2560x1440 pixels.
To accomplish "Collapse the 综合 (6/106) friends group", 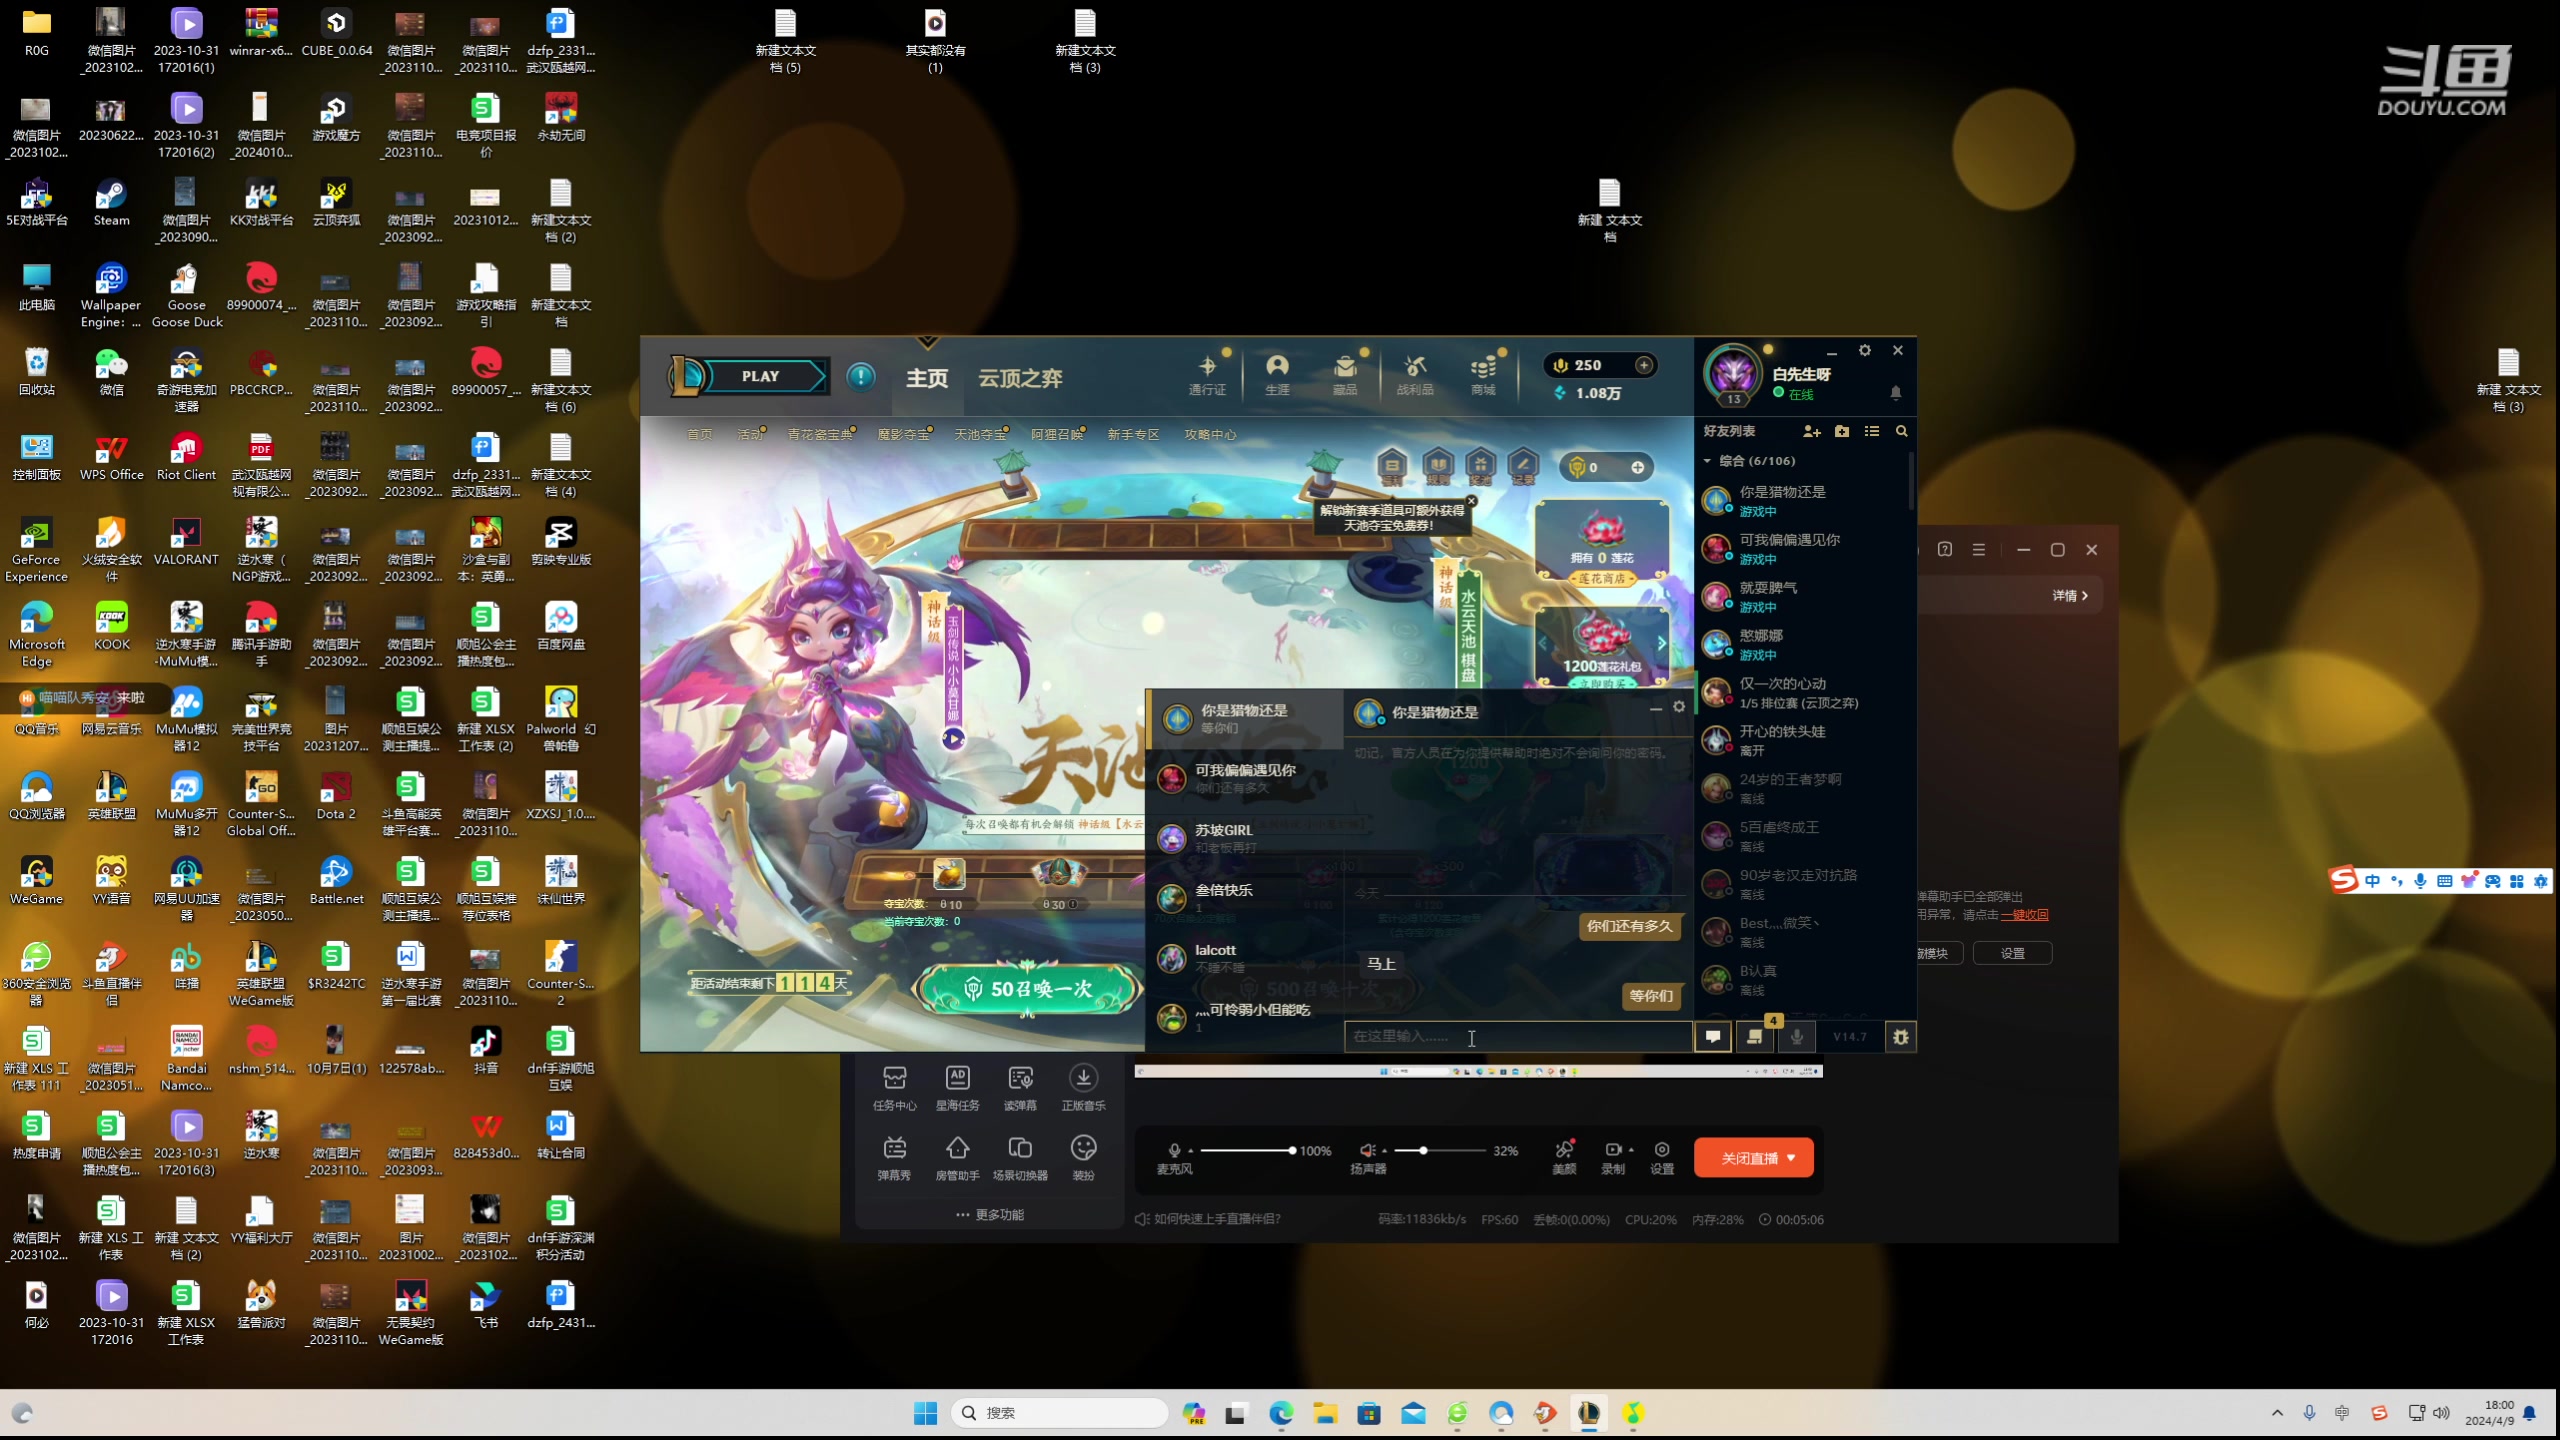I will (1707, 461).
